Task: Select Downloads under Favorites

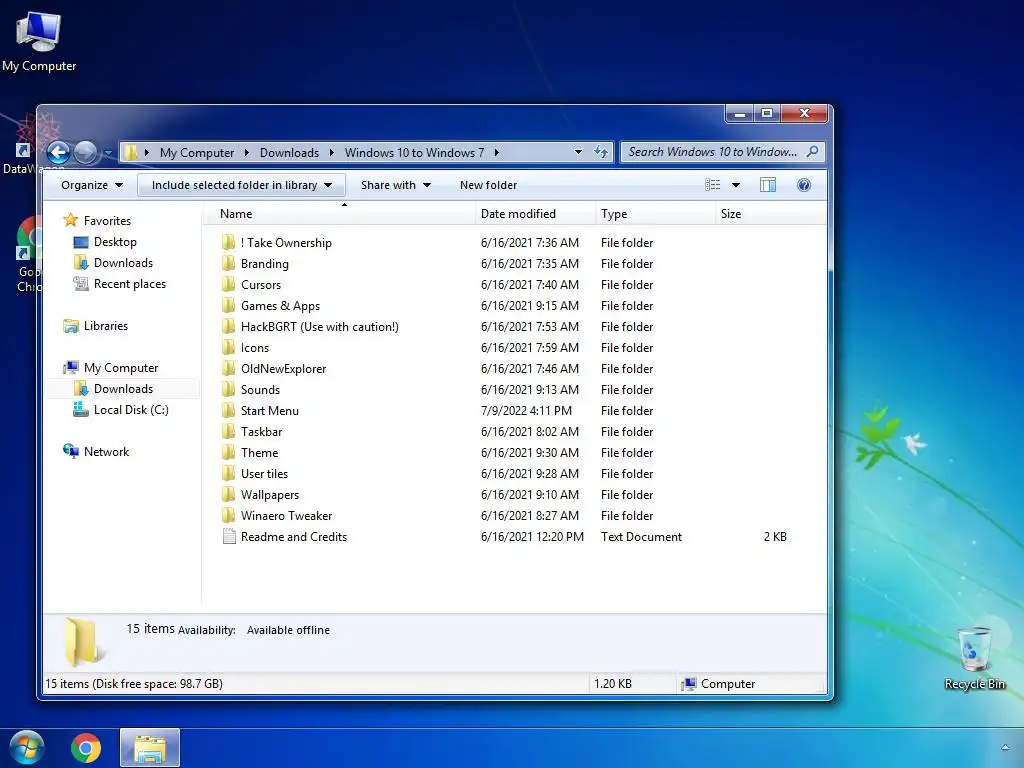Action: (x=123, y=263)
